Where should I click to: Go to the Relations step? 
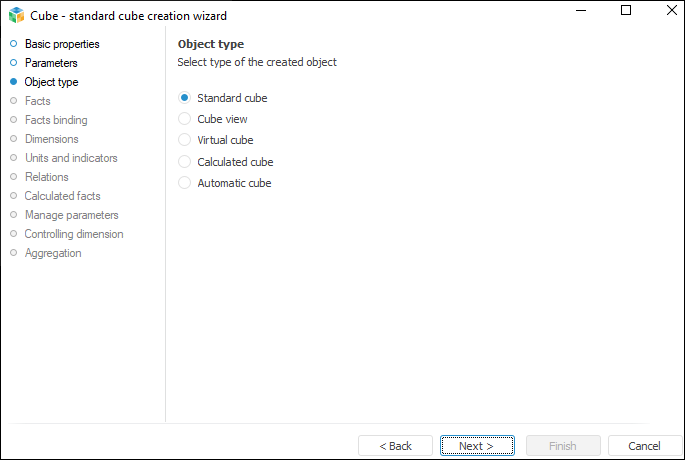pos(46,177)
